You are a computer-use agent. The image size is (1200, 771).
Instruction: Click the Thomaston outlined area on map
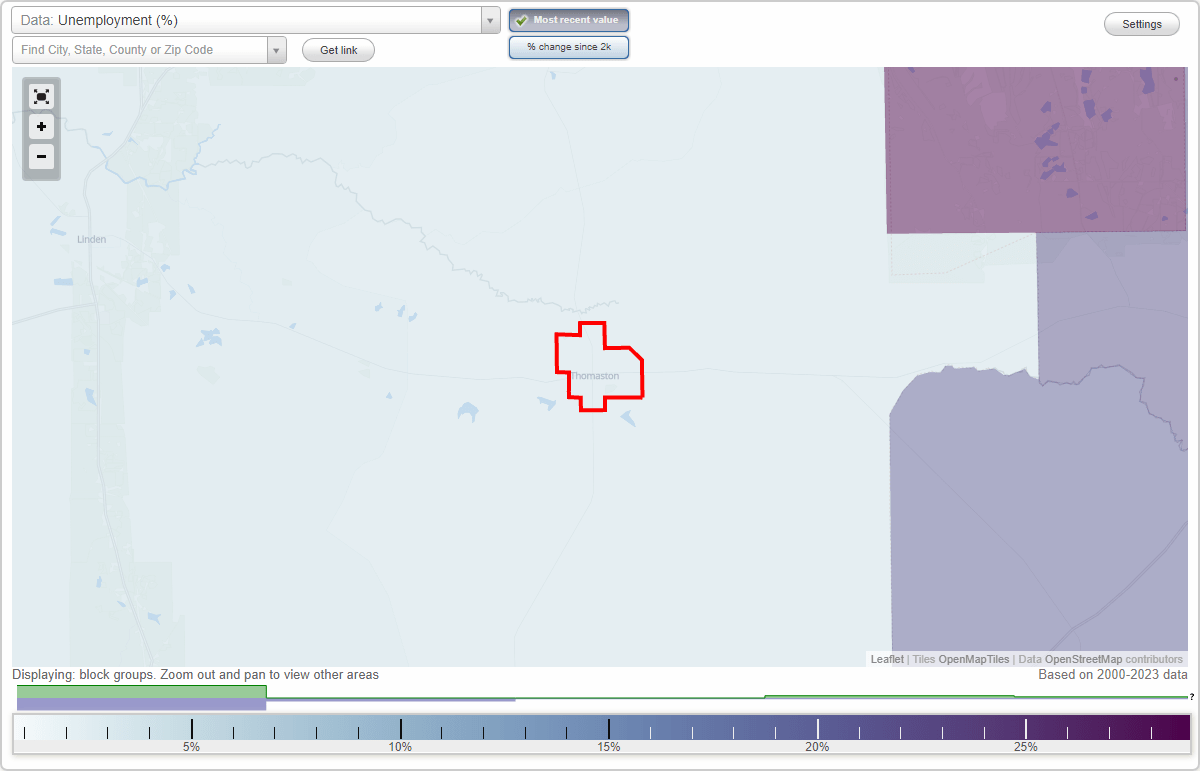pyautogui.click(x=600, y=366)
